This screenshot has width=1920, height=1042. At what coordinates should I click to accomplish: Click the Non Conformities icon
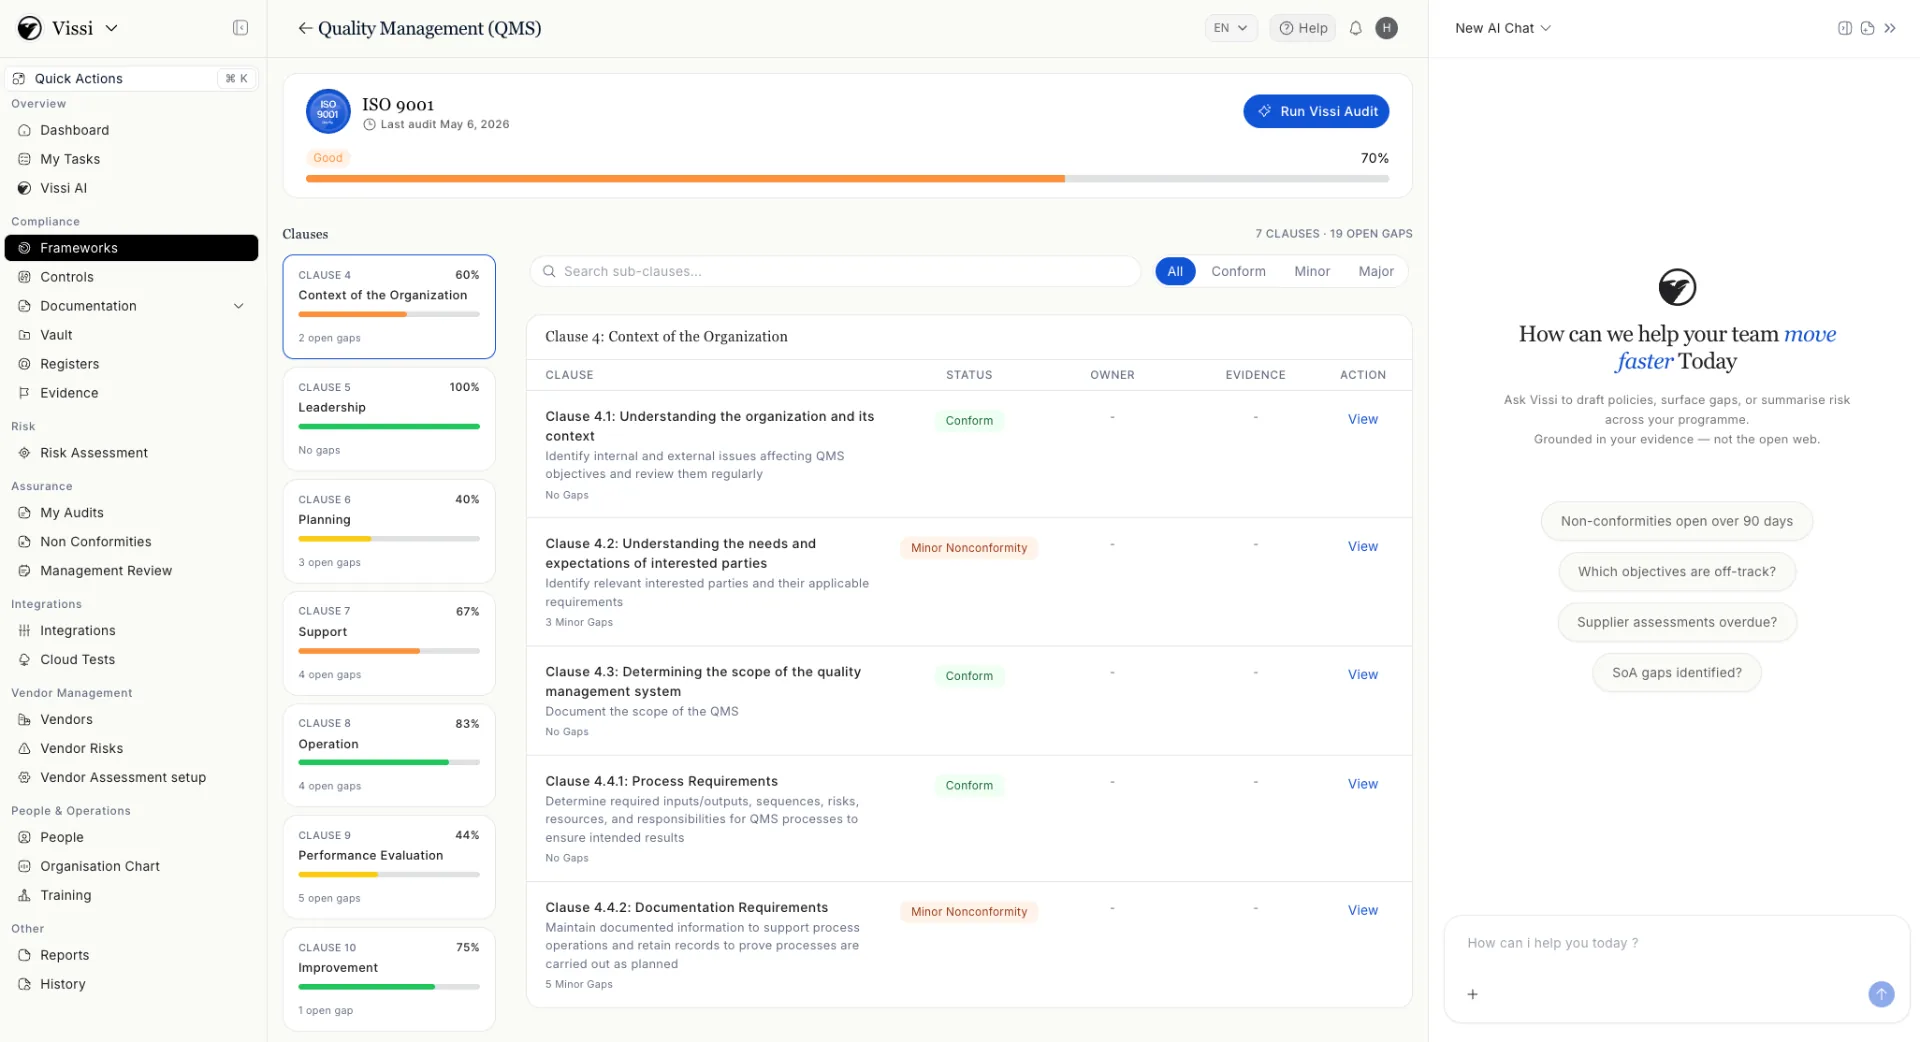(24, 542)
